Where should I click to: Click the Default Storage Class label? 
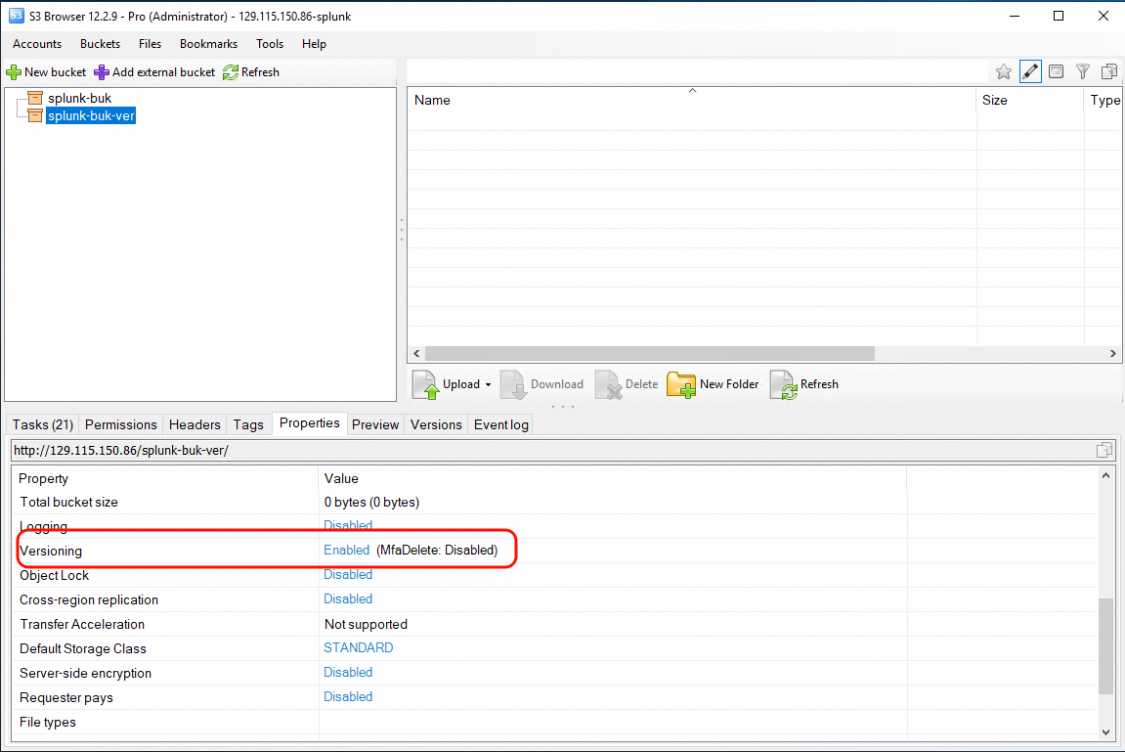[x=83, y=649]
